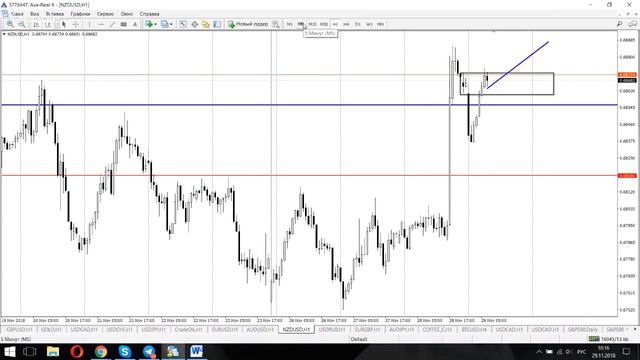Select the text label 'A' tool

click(x=135, y=24)
